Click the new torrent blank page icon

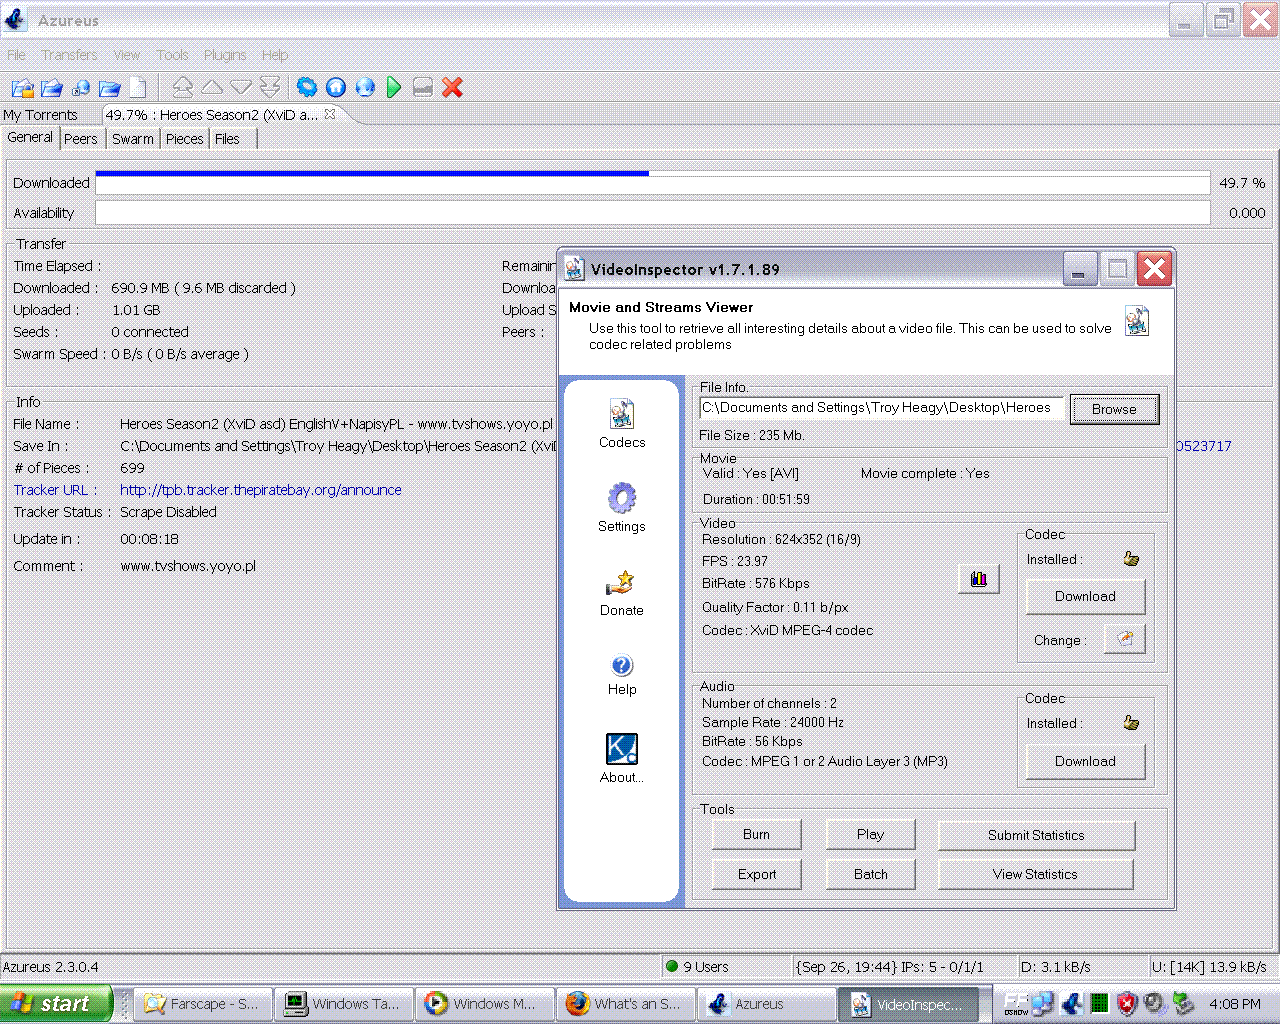(138, 88)
